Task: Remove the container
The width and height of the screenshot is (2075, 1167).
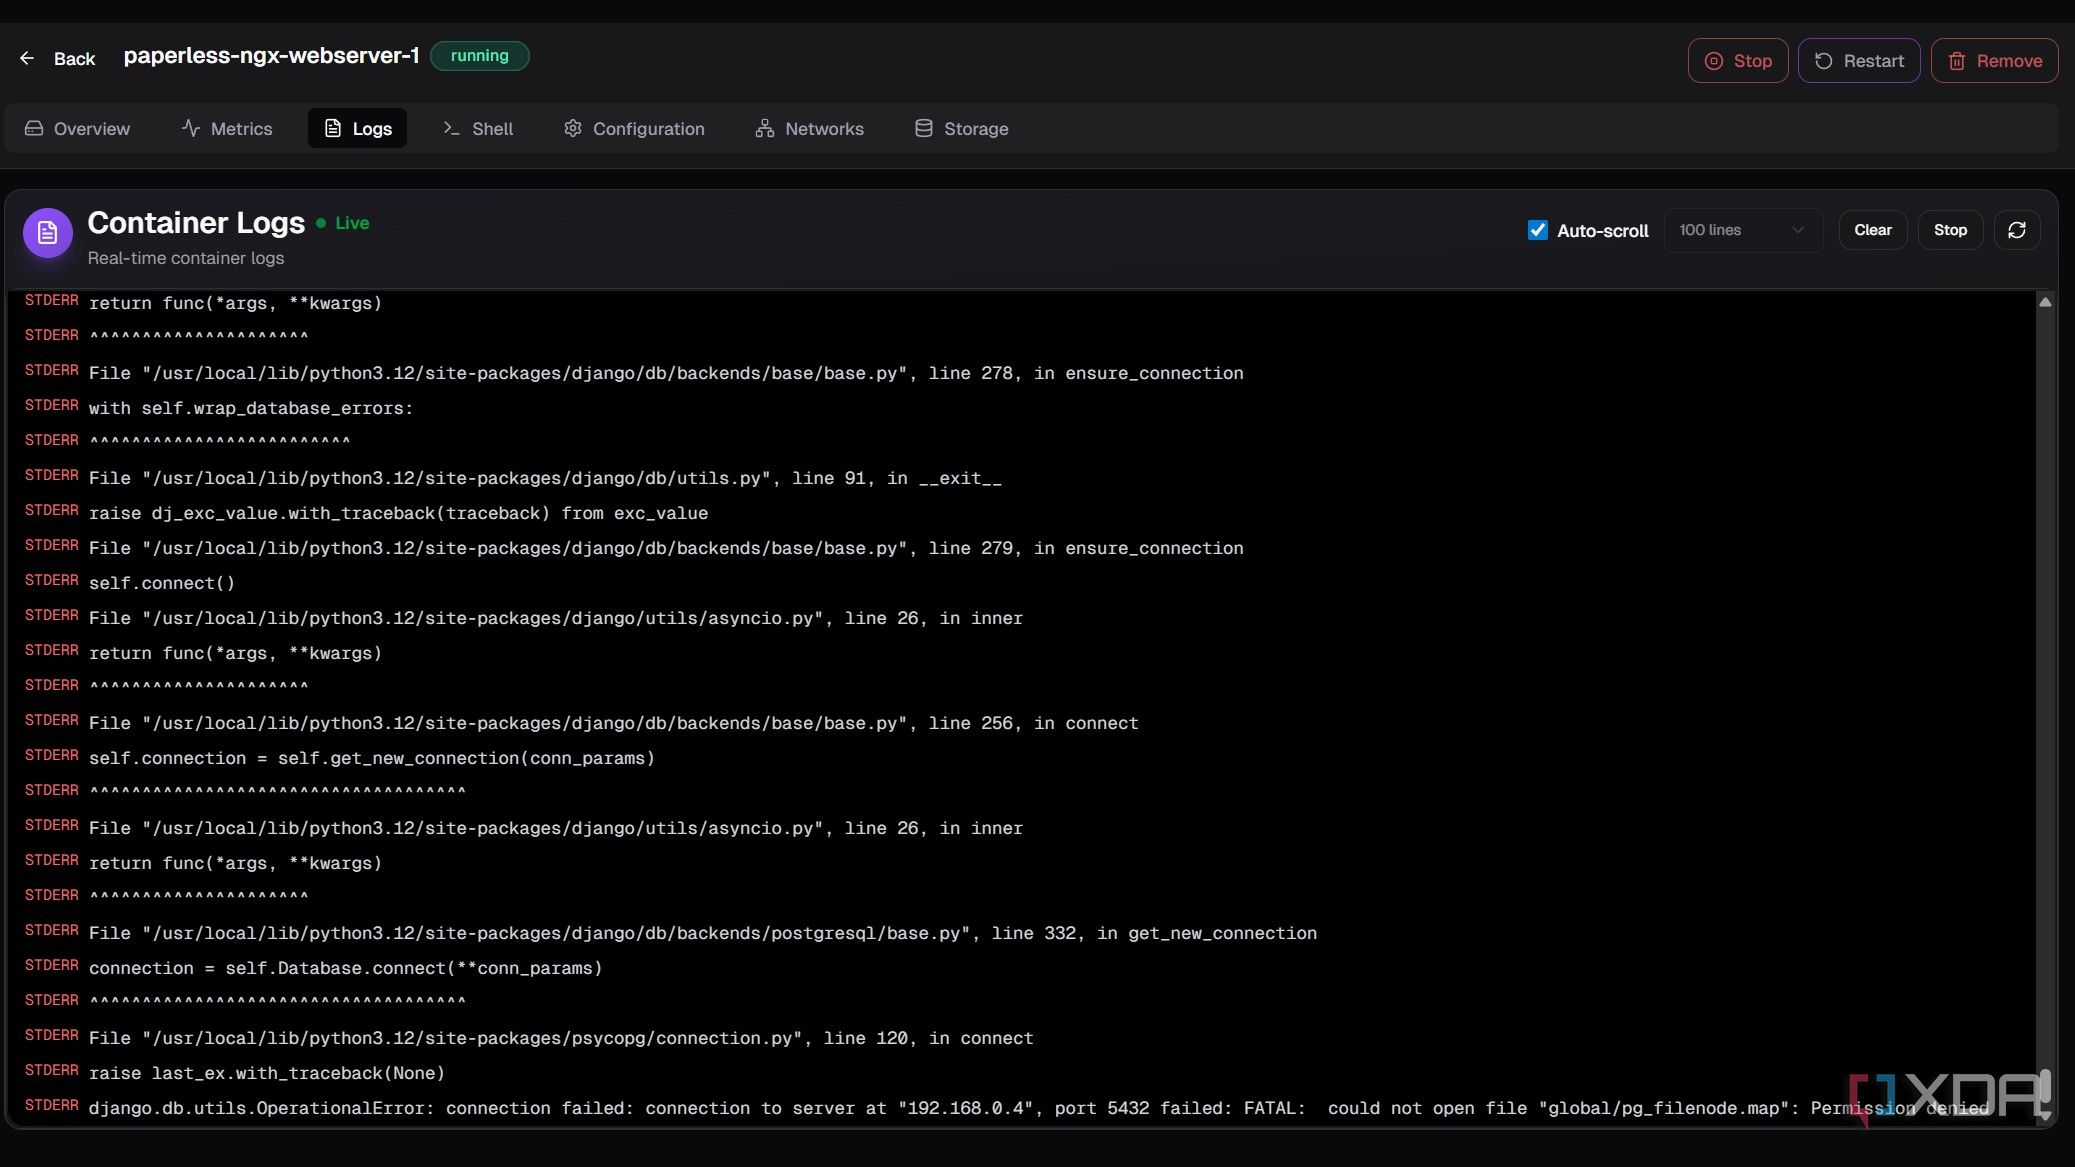Action: [1994, 61]
